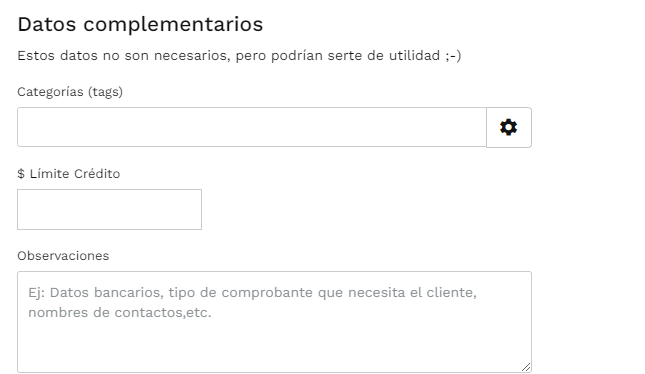Focus the Observaciones text area
The image size is (645, 374).
coord(274,322)
